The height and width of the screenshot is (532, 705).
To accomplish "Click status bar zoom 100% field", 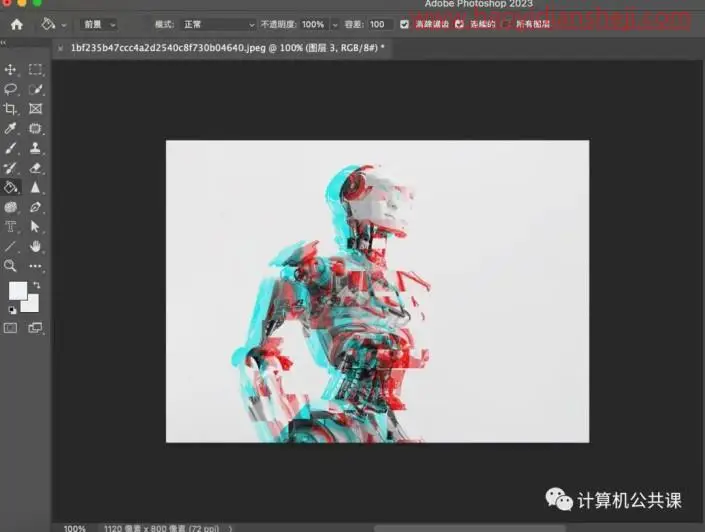I will tap(75, 528).
